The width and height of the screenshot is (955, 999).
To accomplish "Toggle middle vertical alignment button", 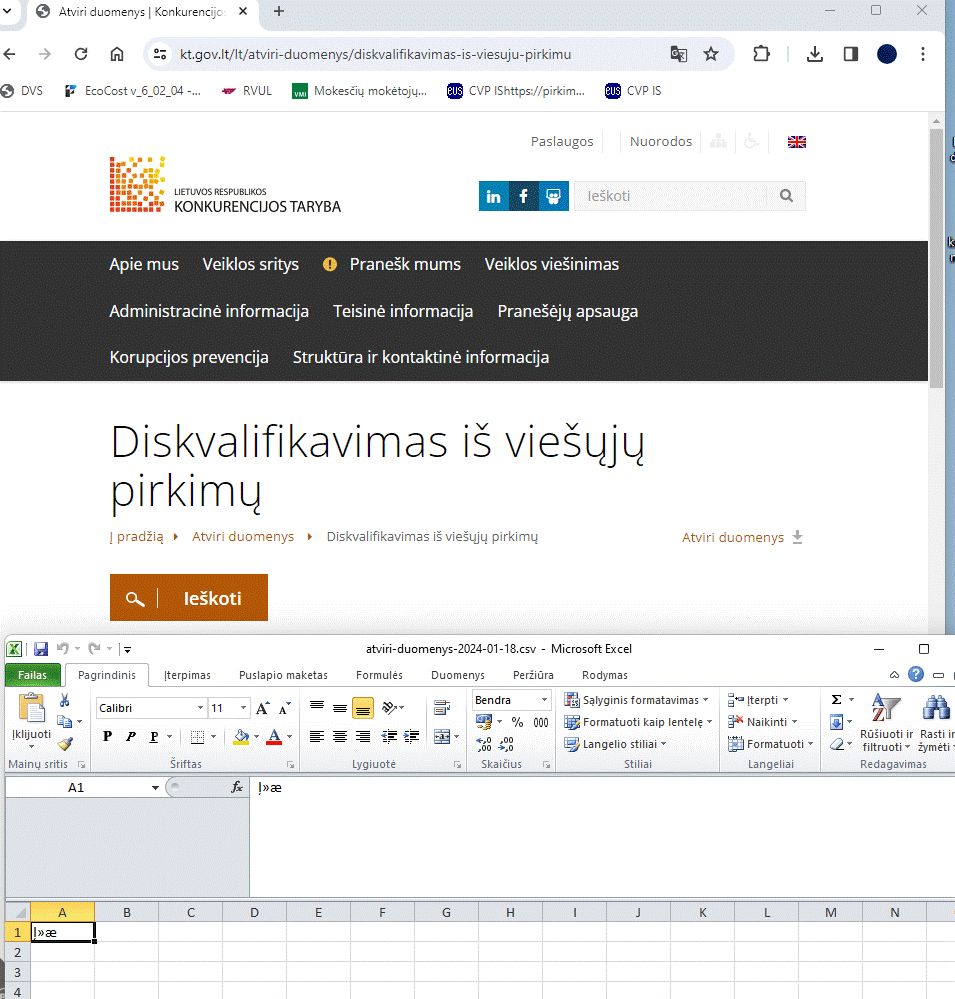I will pos(340,708).
